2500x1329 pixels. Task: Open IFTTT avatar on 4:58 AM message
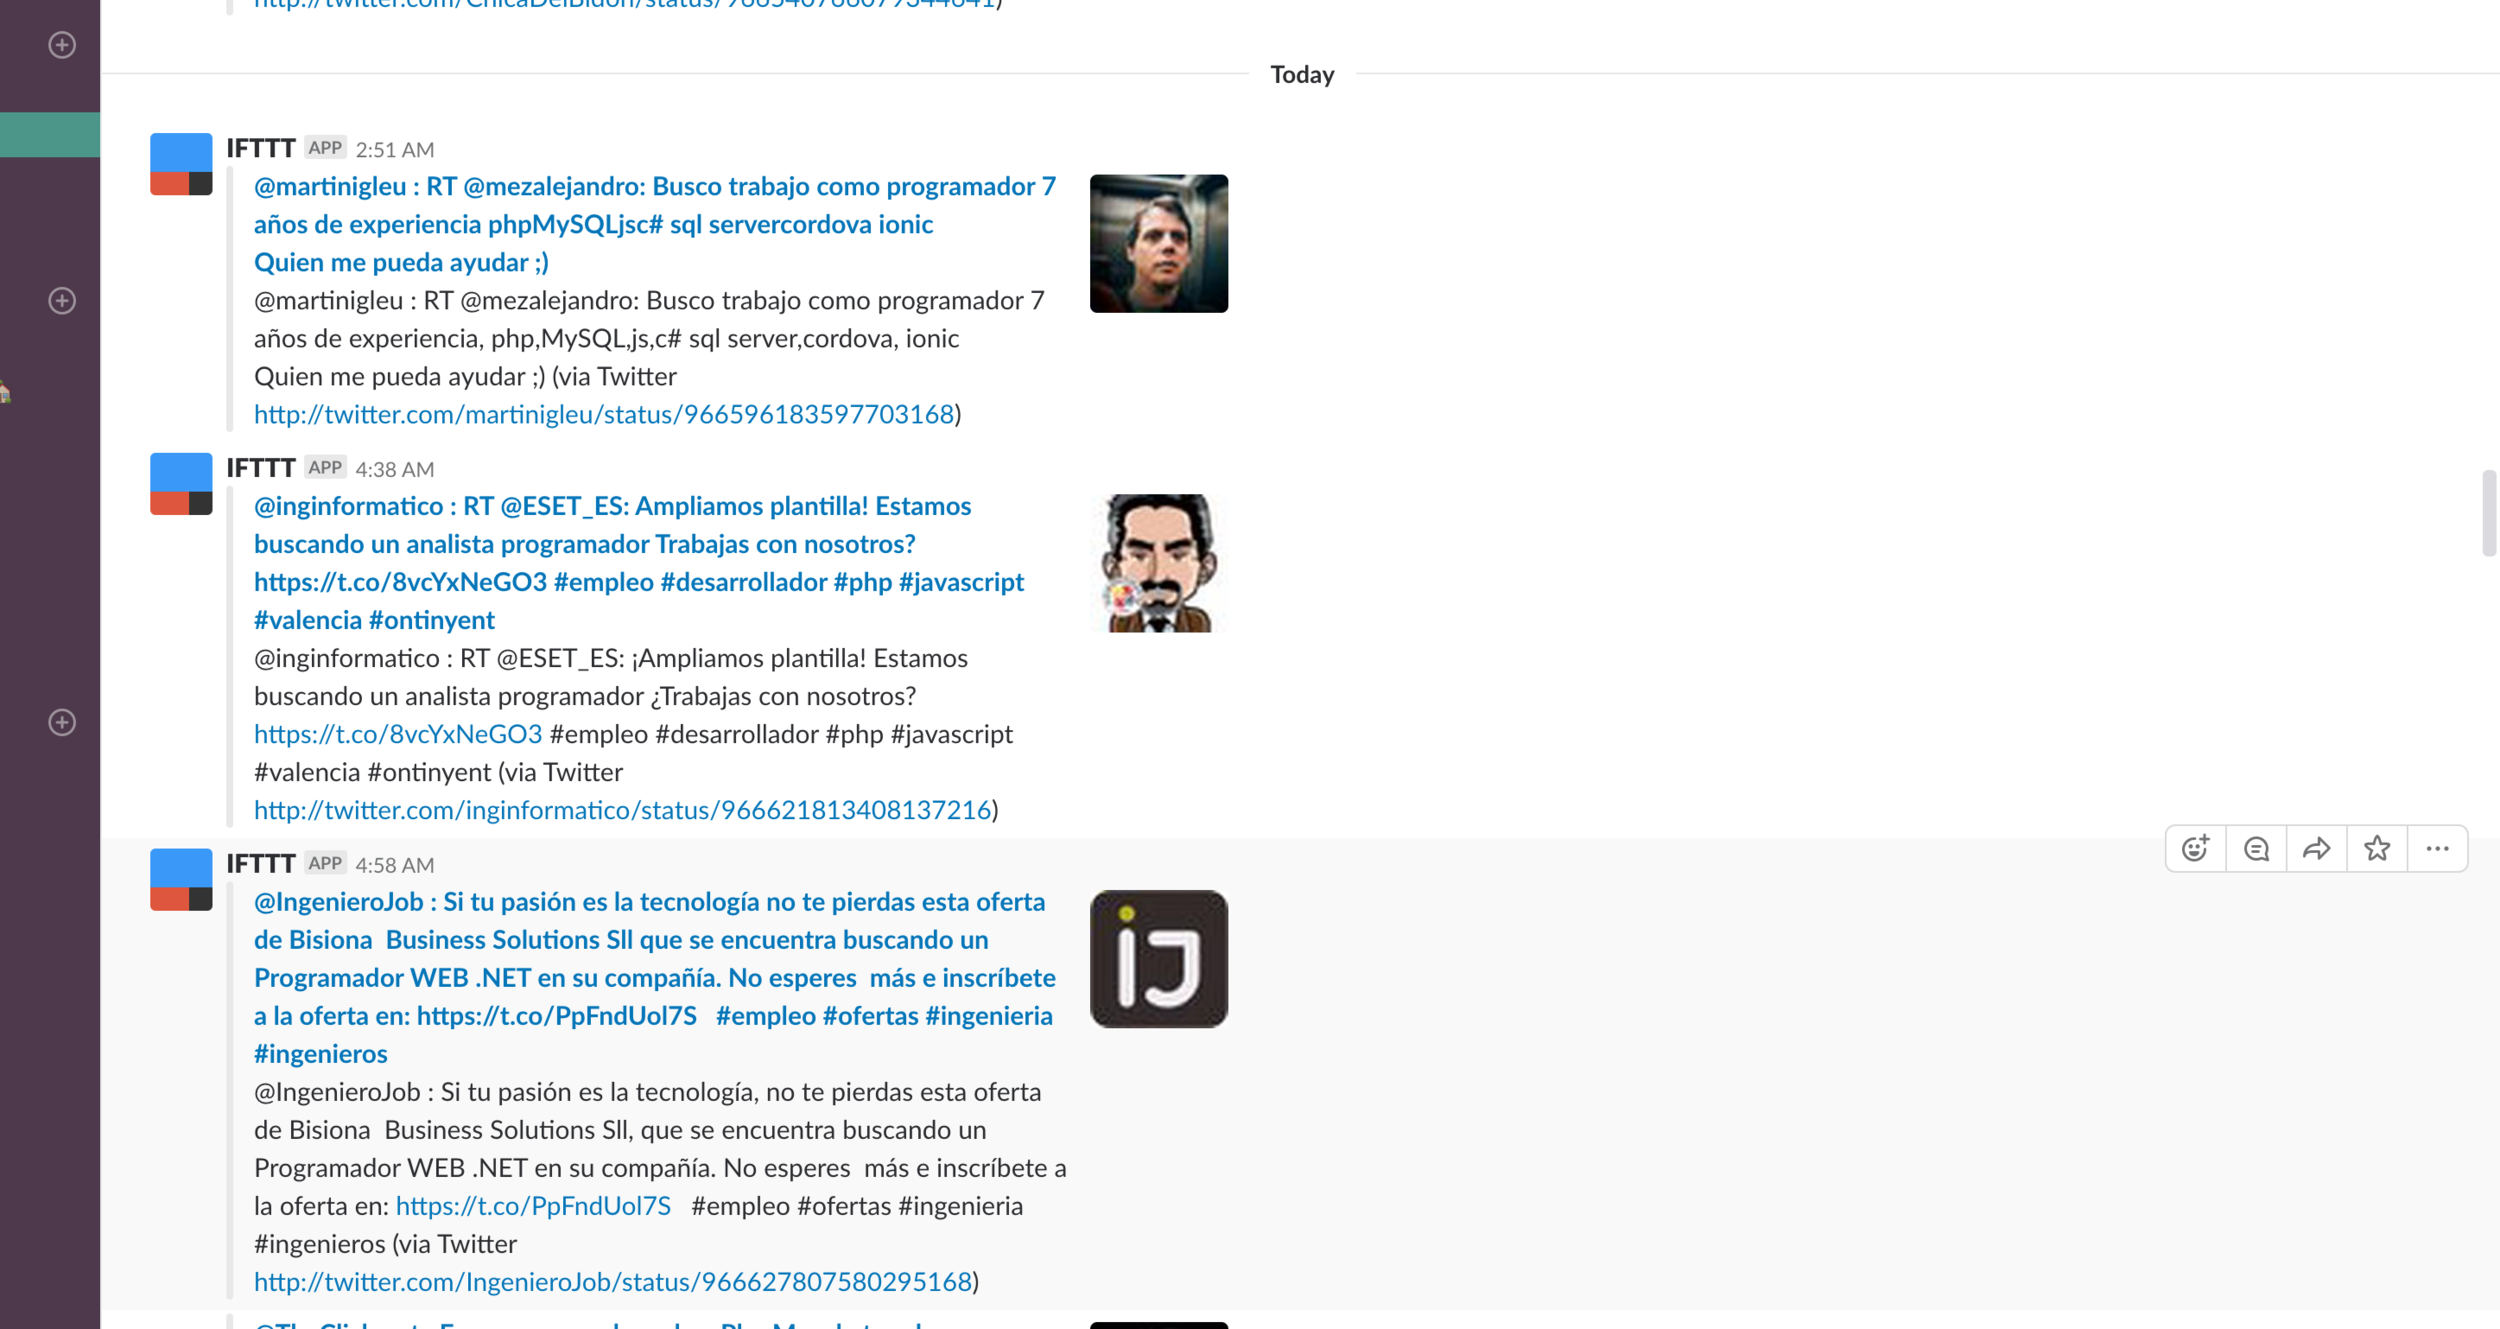click(x=181, y=879)
